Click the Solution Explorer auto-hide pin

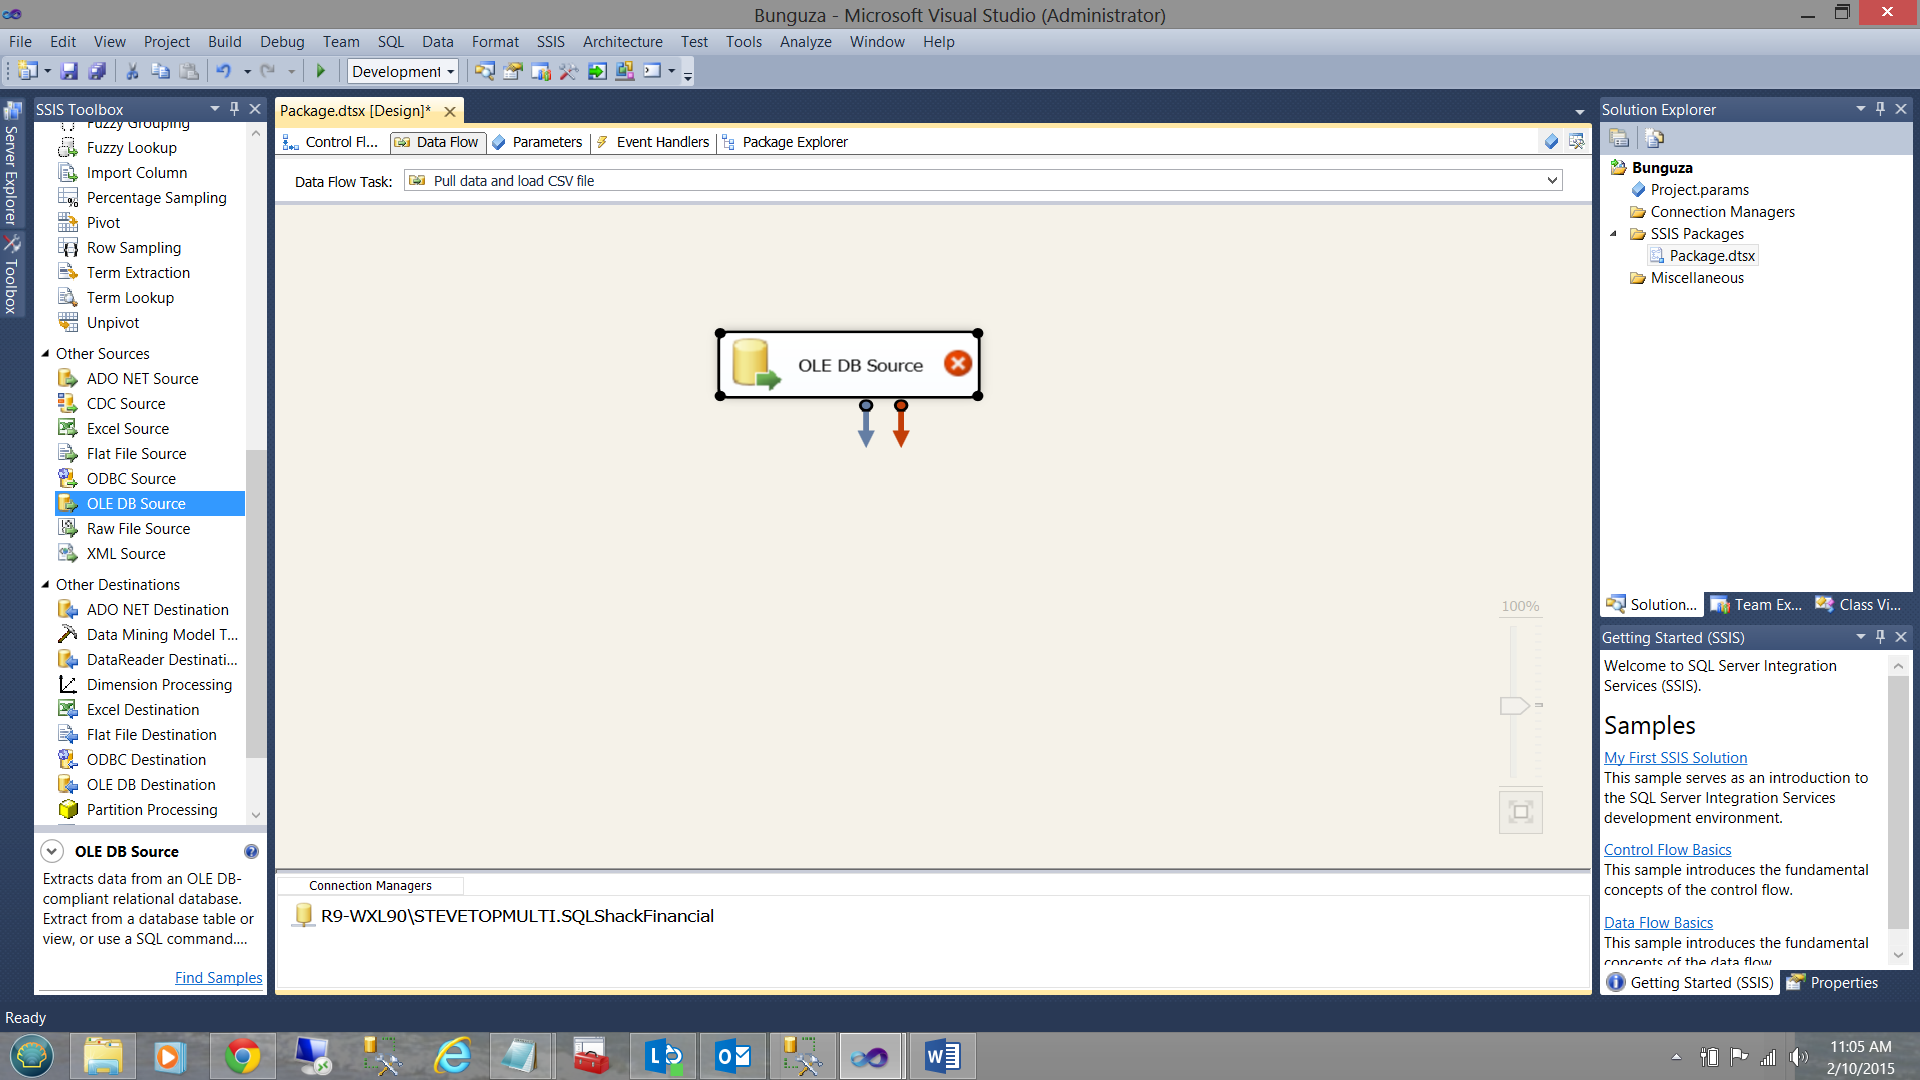(1880, 109)
